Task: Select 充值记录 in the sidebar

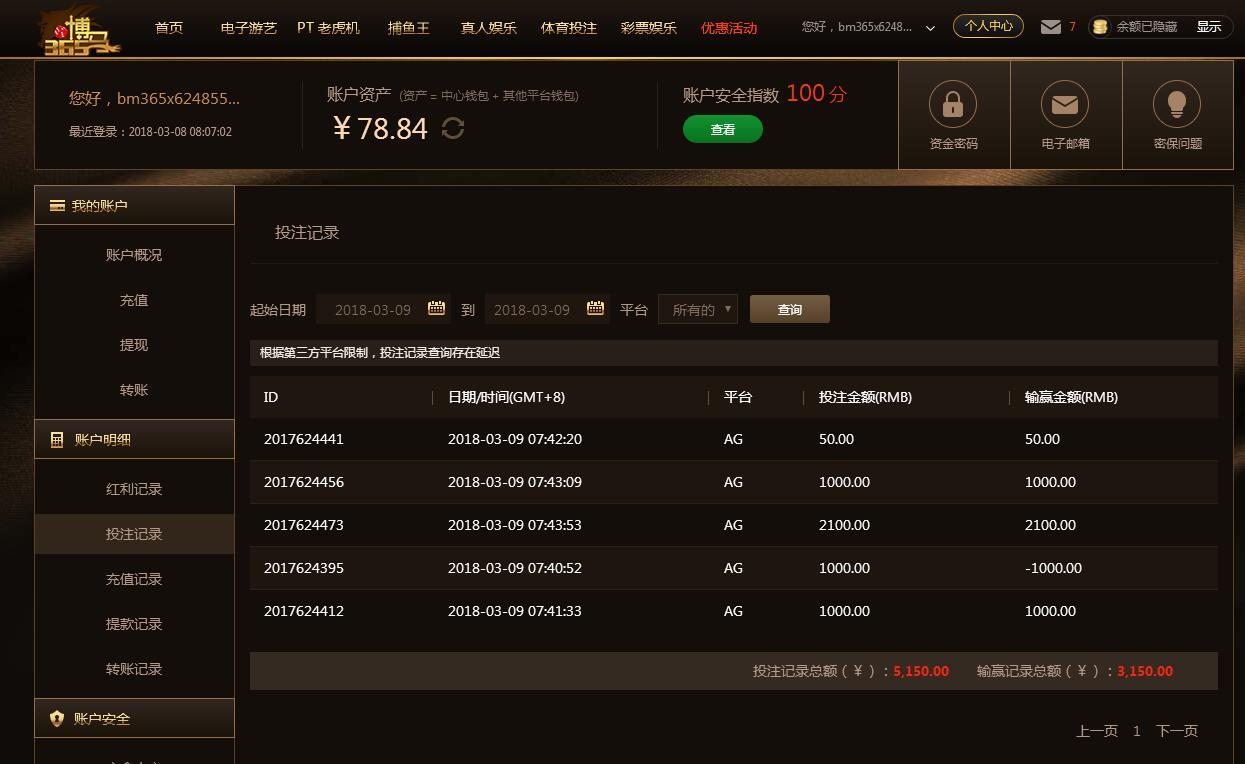Action: 134,579
